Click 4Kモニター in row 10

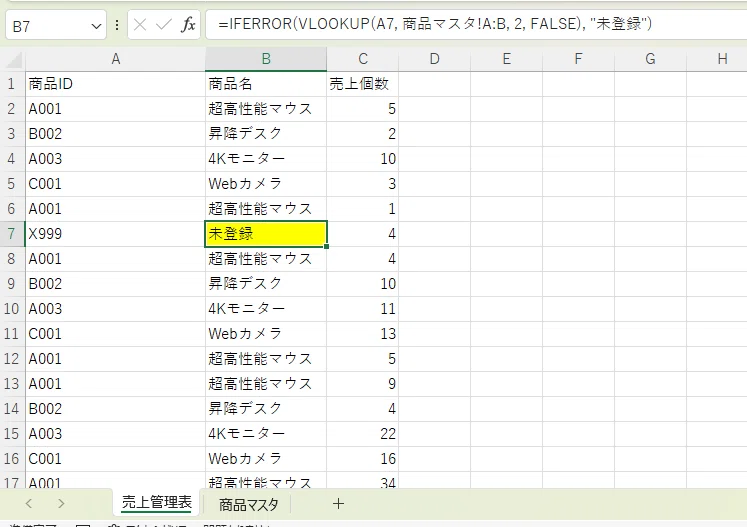[x=266, y=309]
